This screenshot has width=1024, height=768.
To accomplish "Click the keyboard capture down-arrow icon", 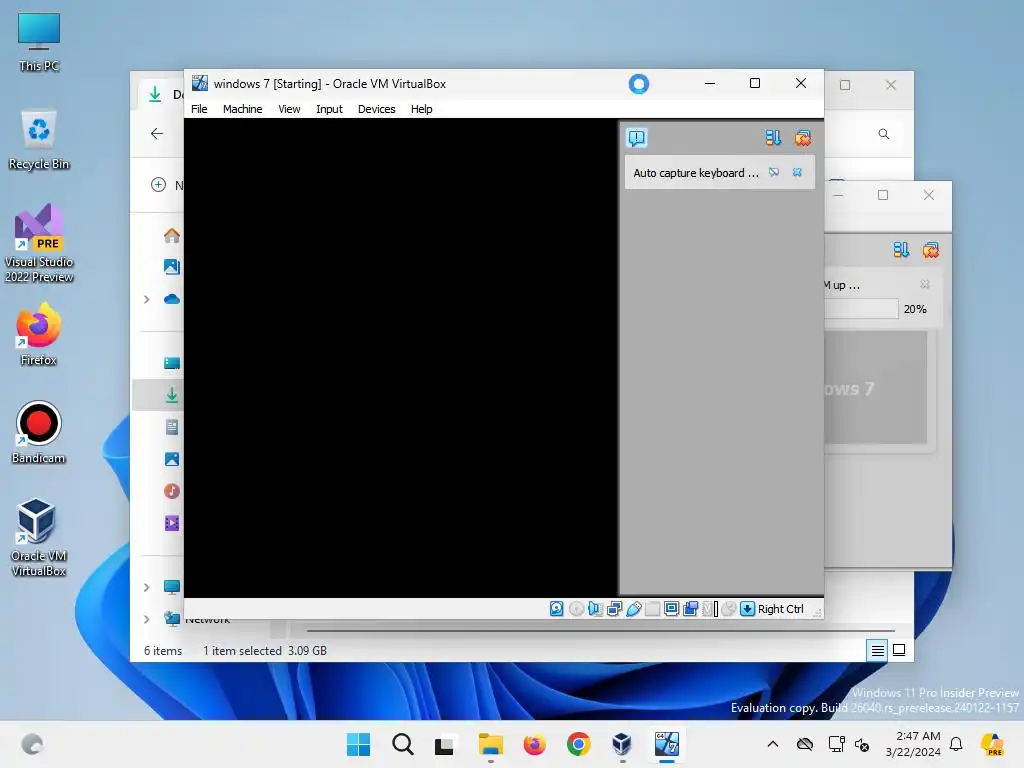I will tap(748, 609).
